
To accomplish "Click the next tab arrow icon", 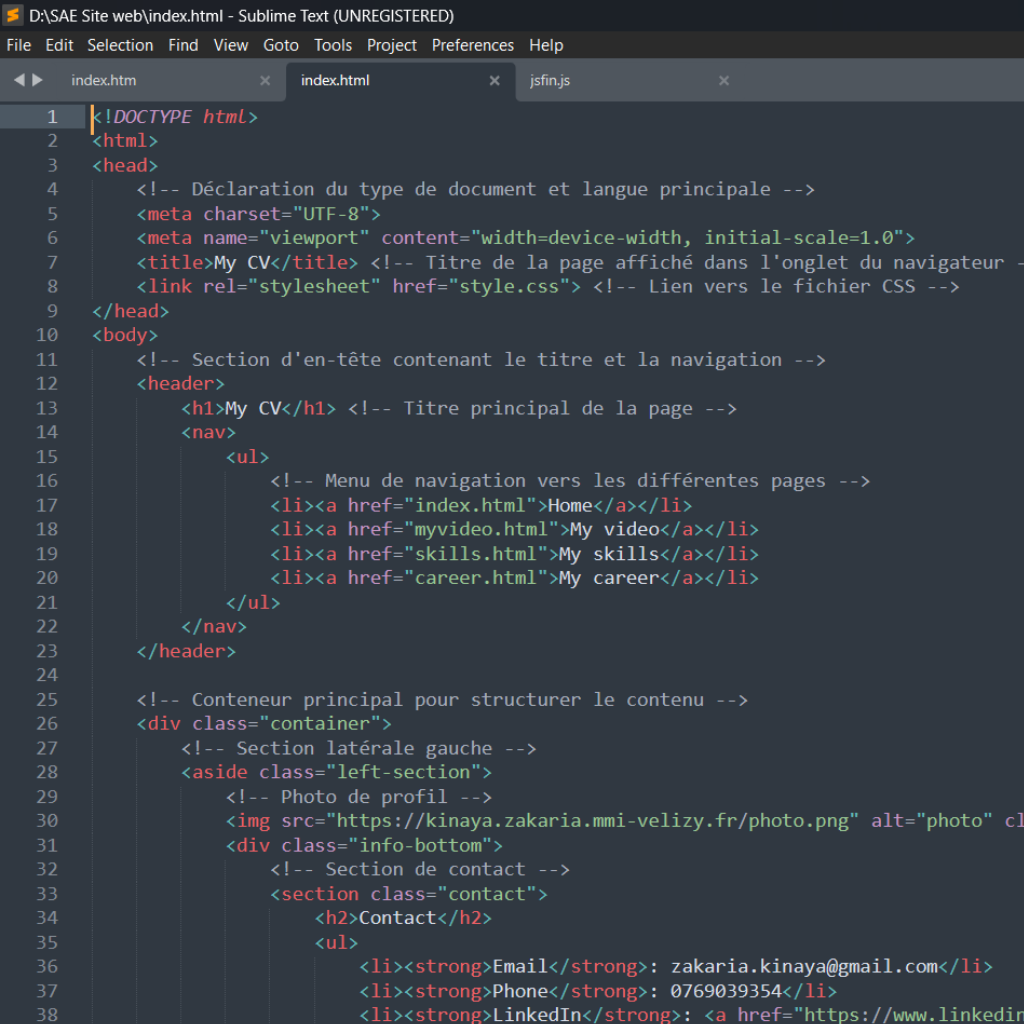I will (38, 80).
